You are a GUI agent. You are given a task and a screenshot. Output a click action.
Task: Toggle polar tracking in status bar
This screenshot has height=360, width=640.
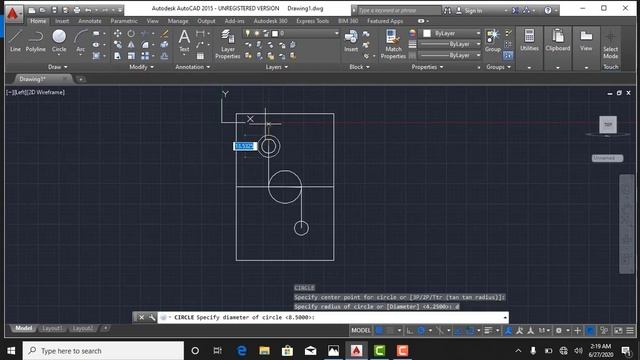point(421,330)
